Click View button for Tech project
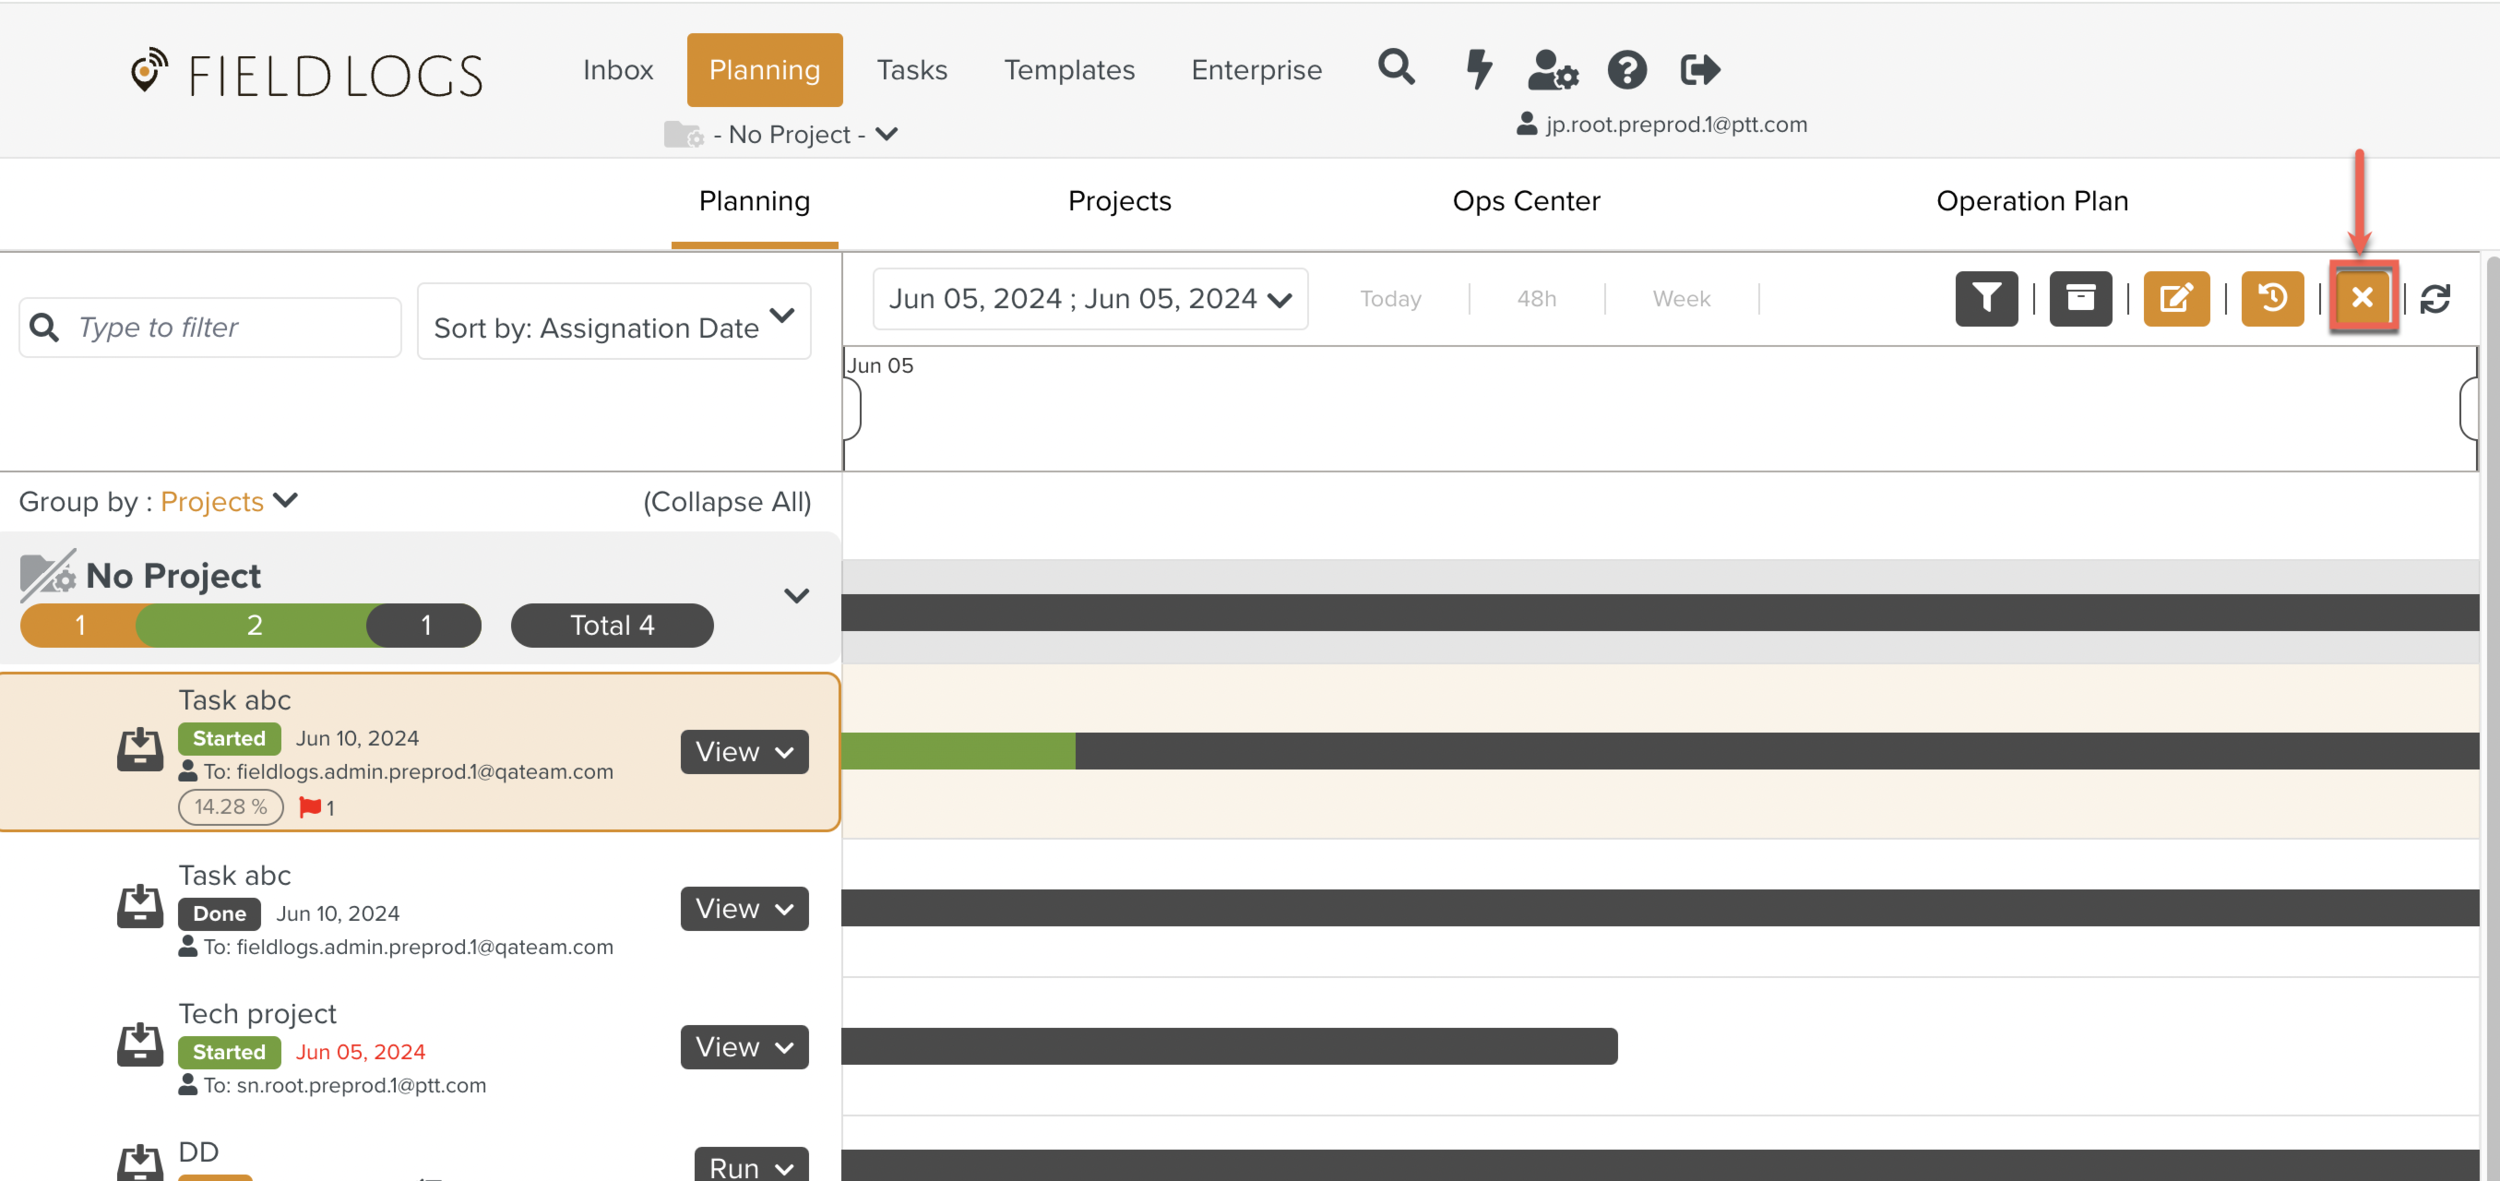The image size is (2500, 1181). point(744,1047)
